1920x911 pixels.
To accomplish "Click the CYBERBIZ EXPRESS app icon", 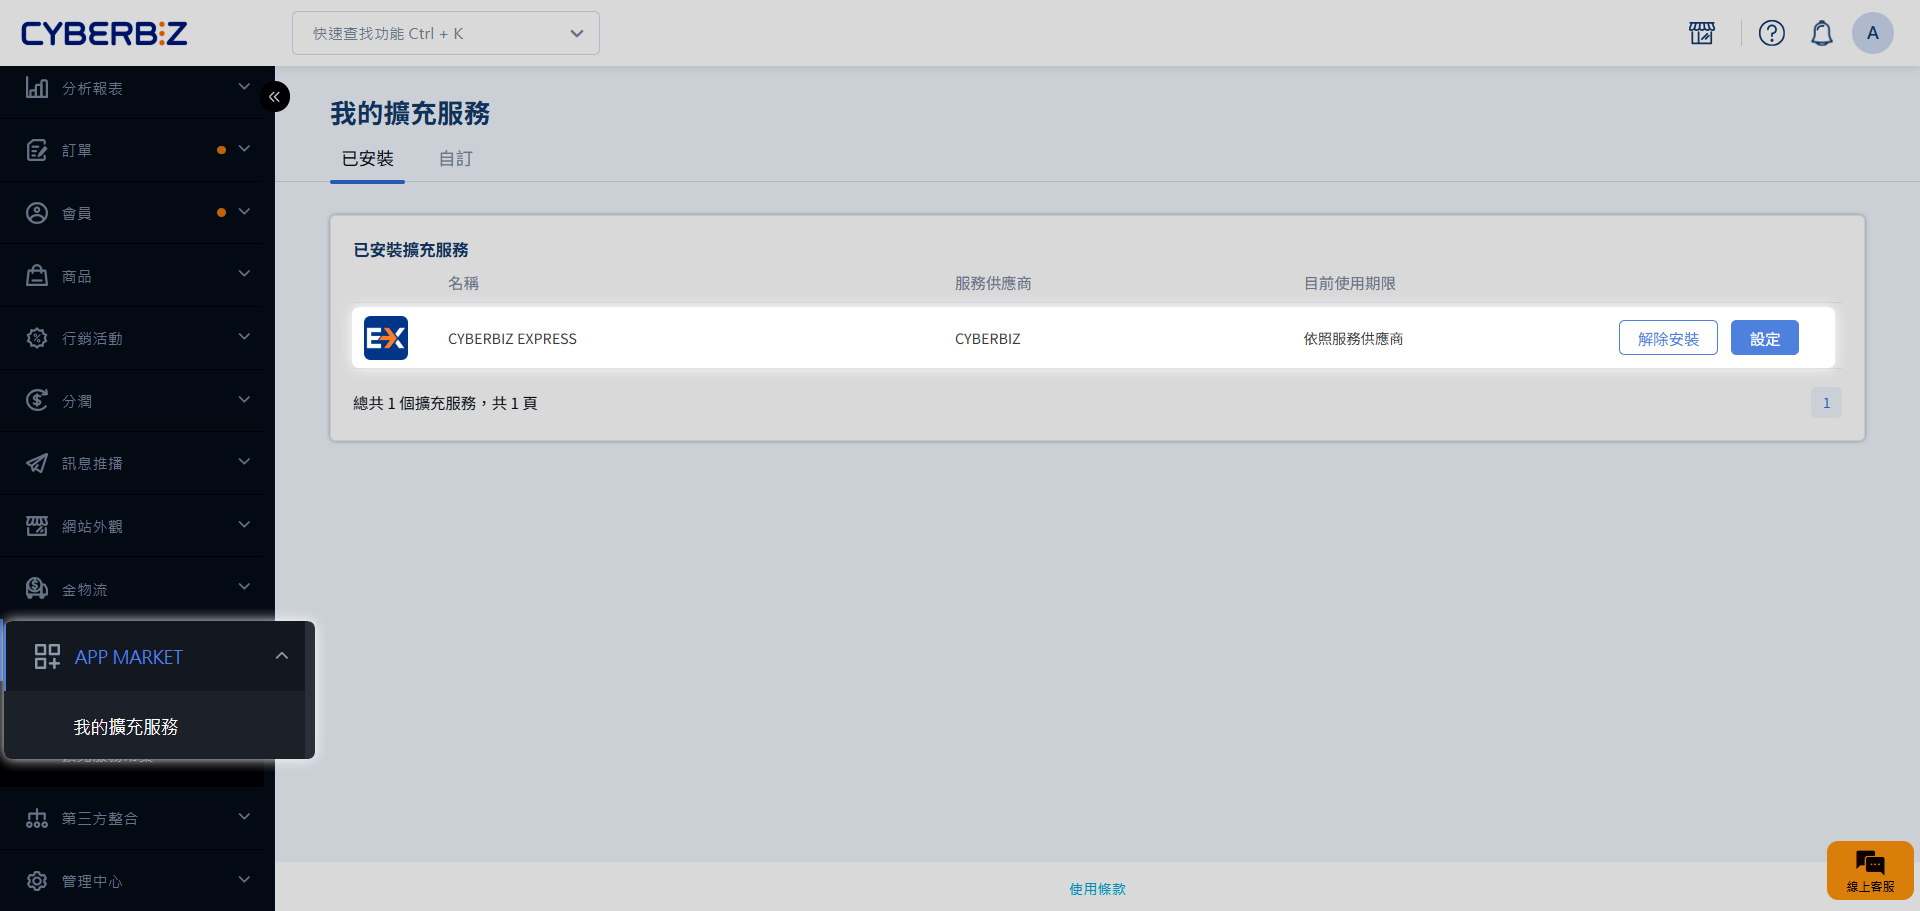I will tap(386, 338).
